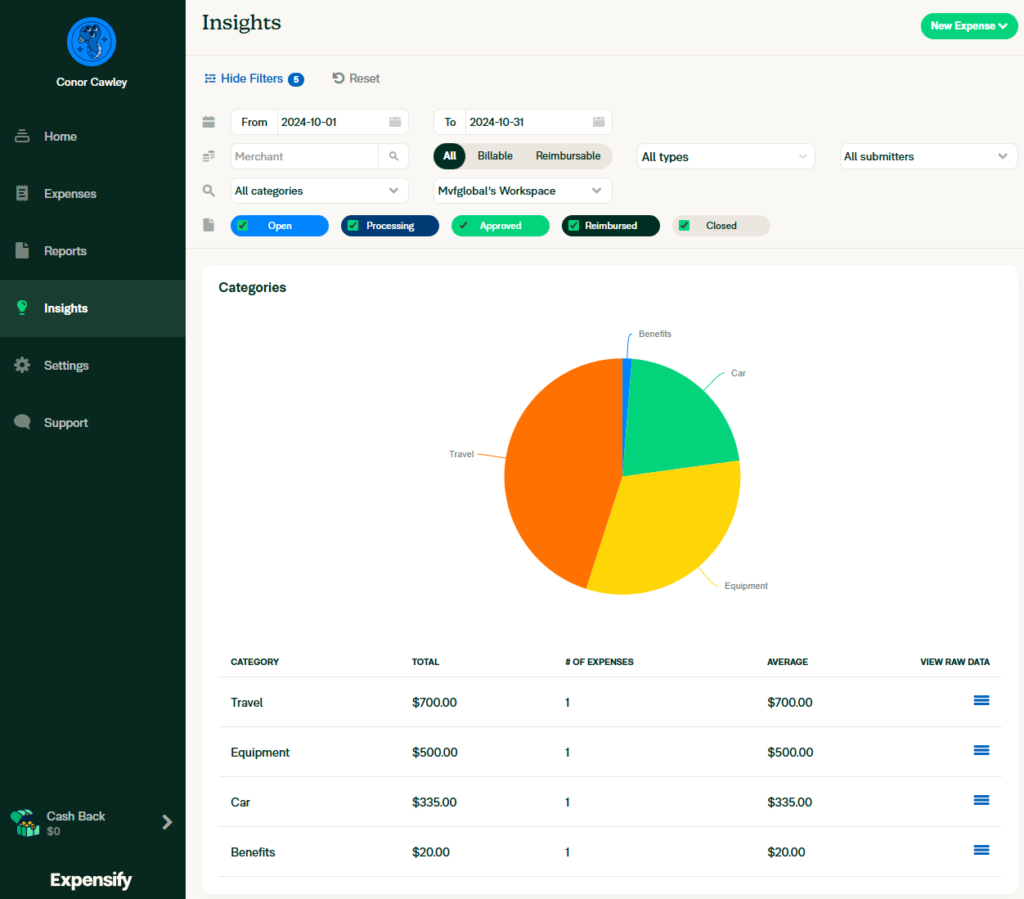This screenshot has width=1024, height=899.
Task: Select the Reimbursable filter tab
Action: click(x=567, y=156)
